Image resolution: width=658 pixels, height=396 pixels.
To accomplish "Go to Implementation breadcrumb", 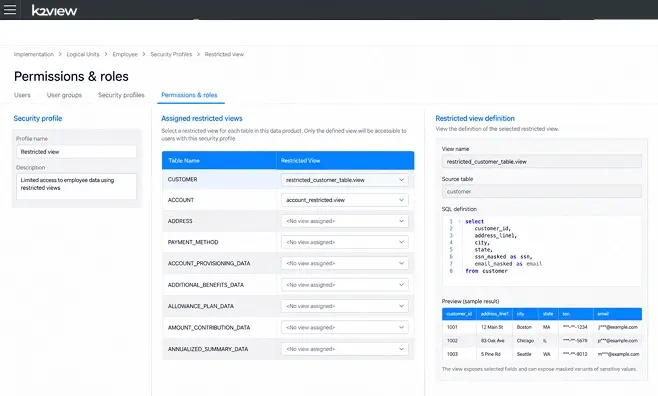I will [x=34, y=54].
